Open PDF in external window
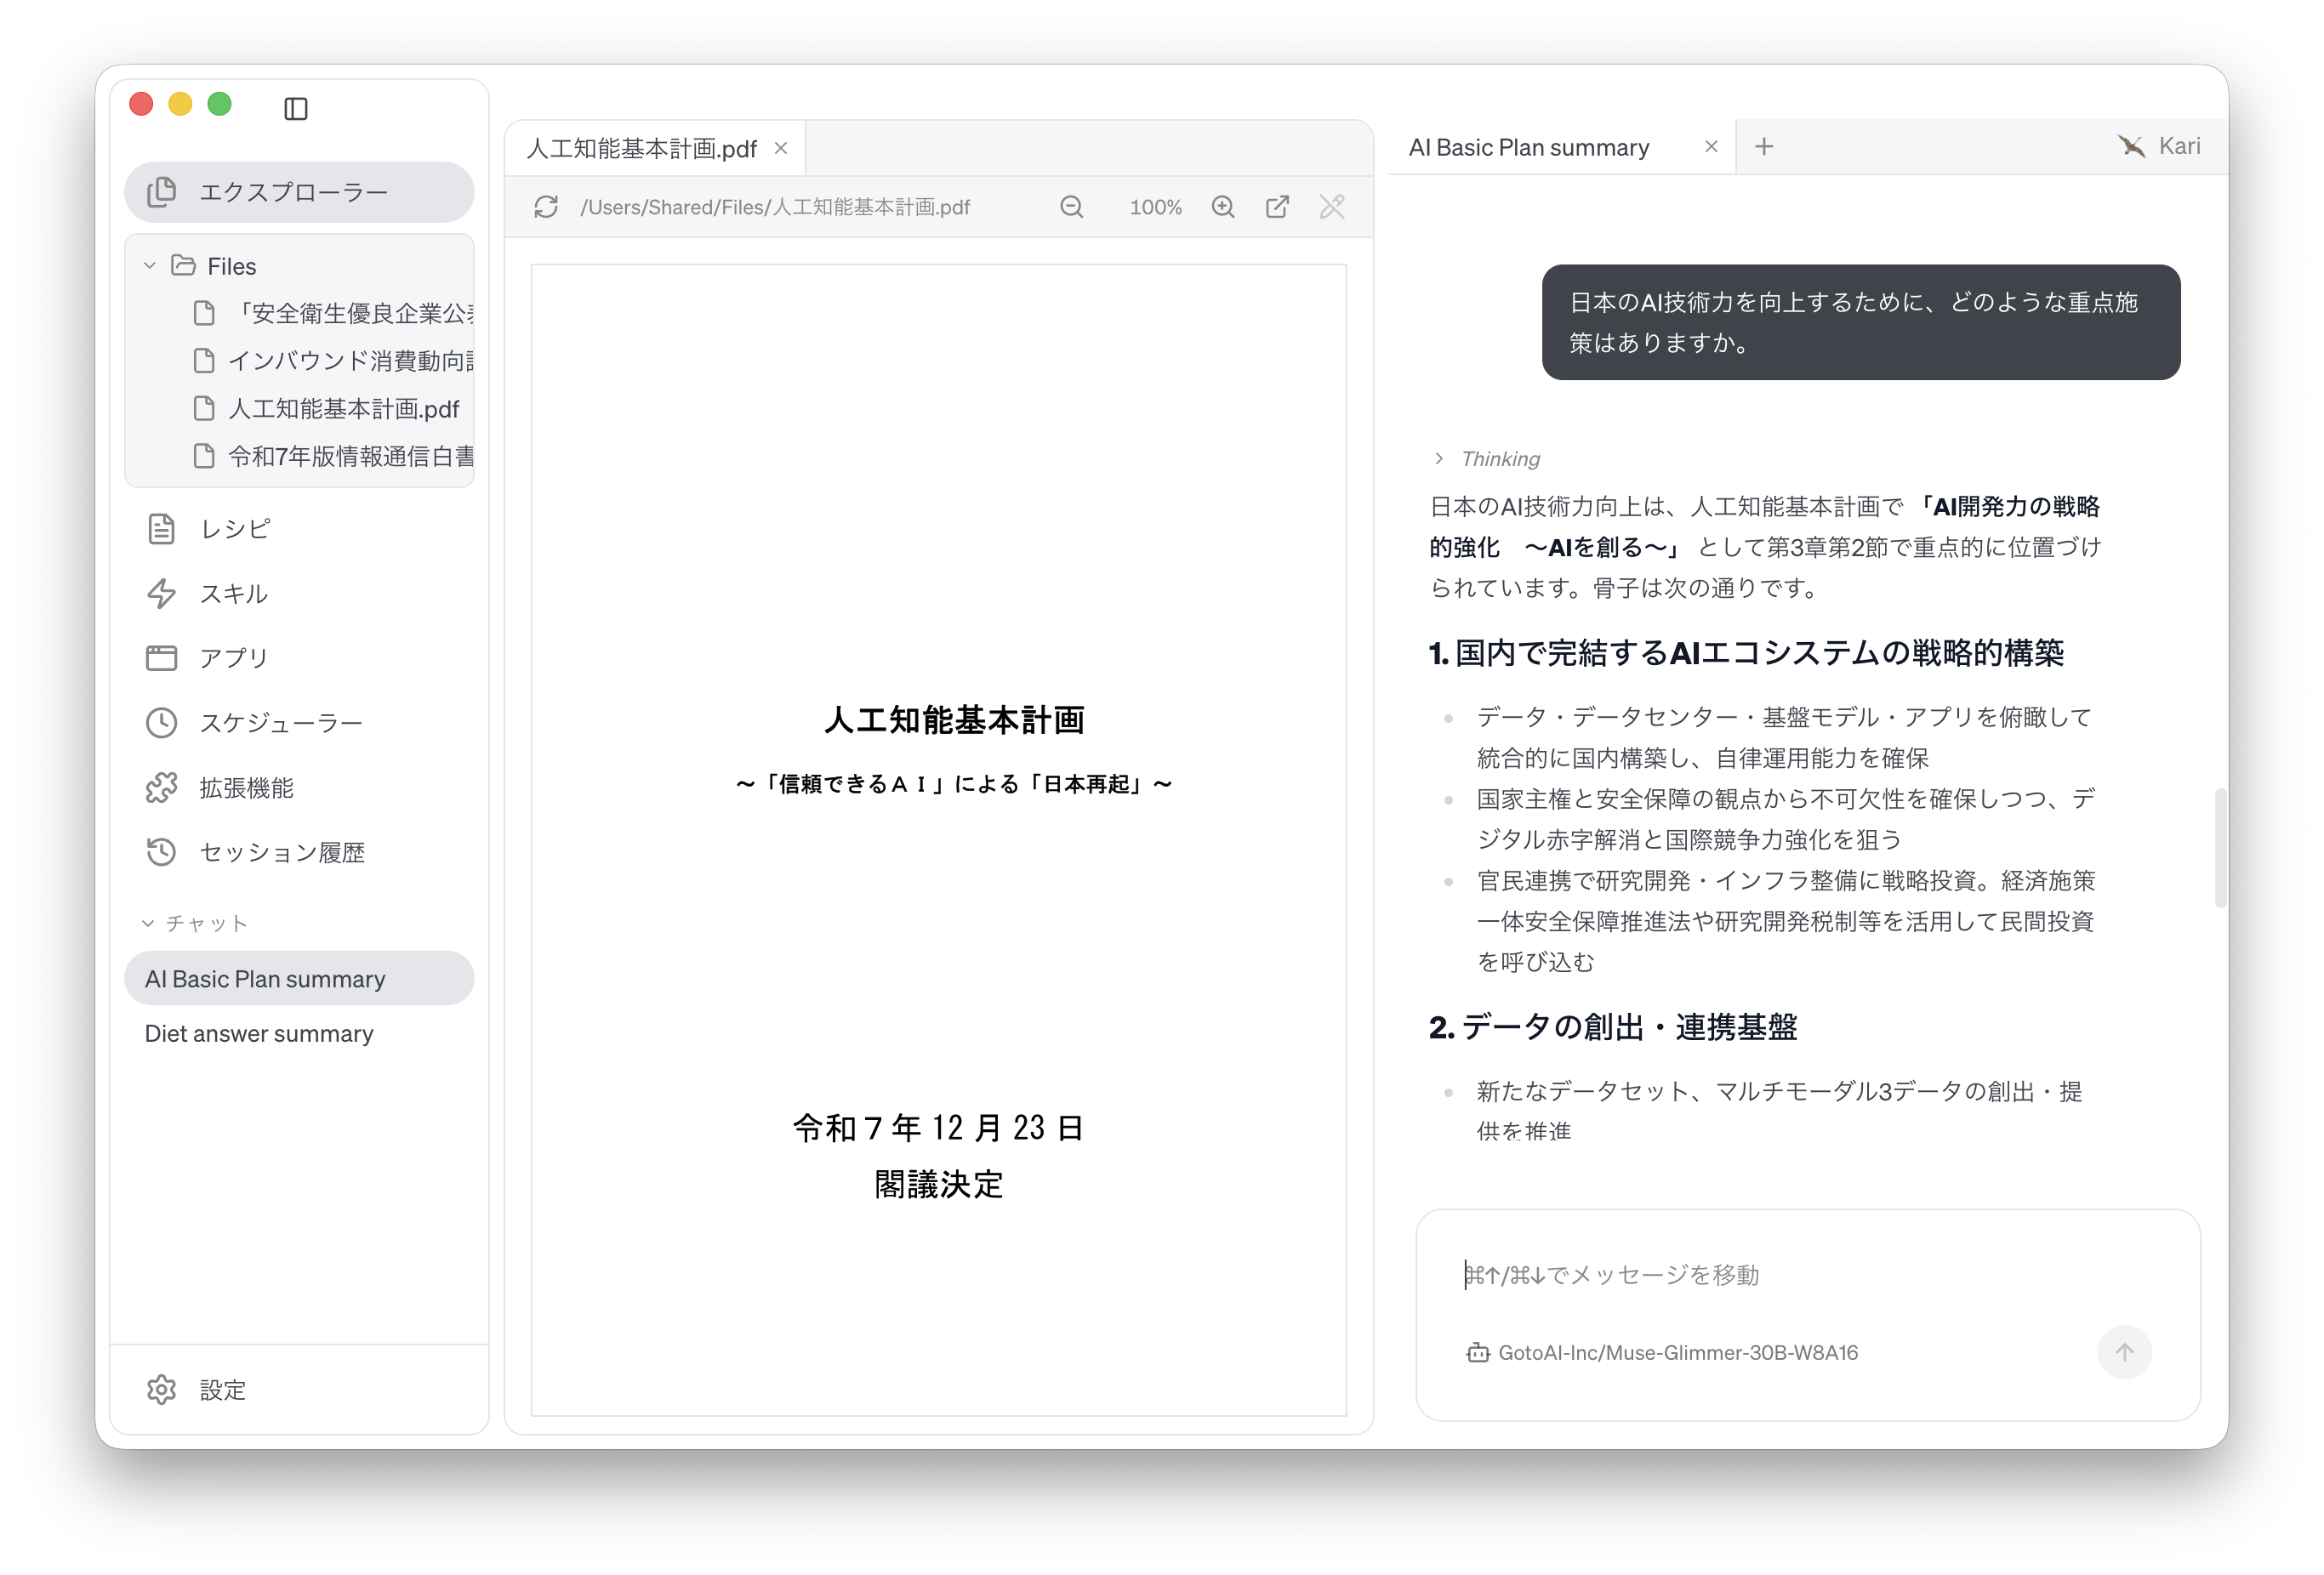This screenshot has height=1575, width=2324. click(1277, 207)
